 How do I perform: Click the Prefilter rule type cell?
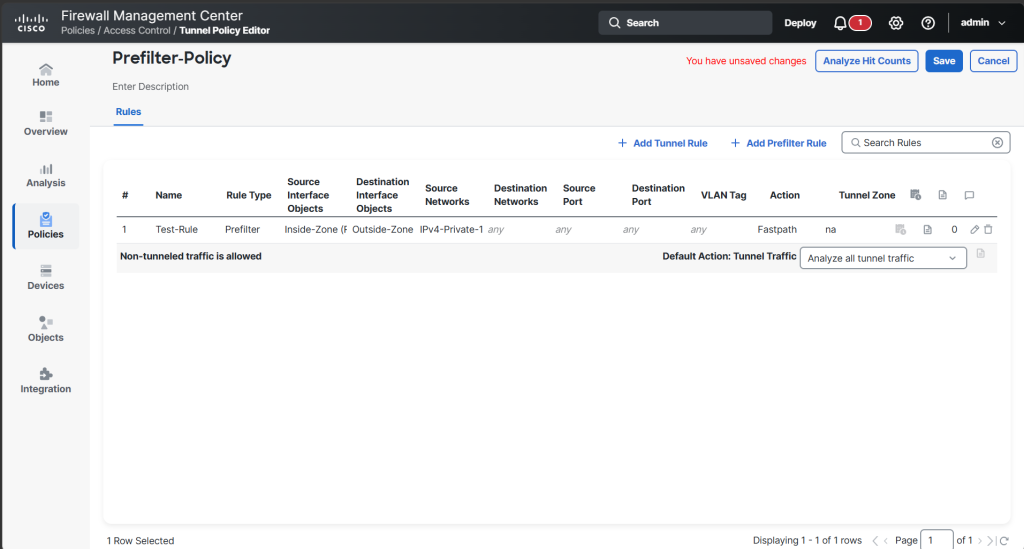click(242, 229)
